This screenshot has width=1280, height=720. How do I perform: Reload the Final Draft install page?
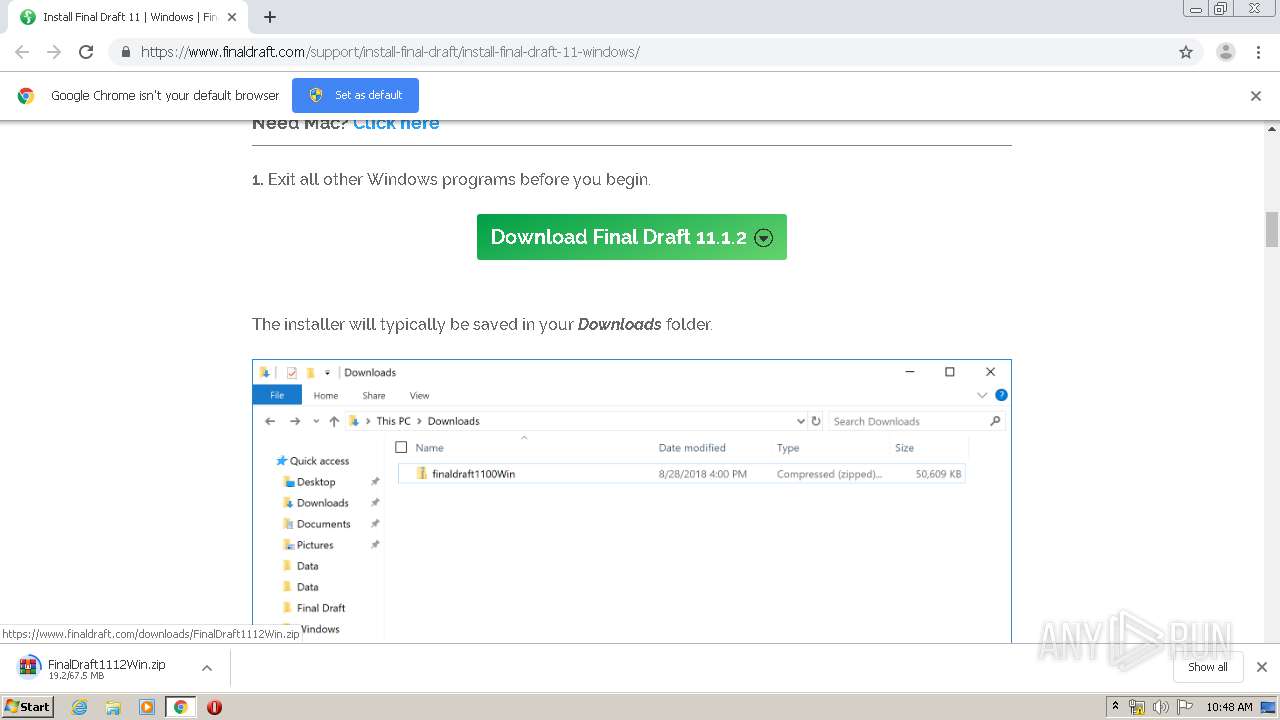[x=86, y=52]
